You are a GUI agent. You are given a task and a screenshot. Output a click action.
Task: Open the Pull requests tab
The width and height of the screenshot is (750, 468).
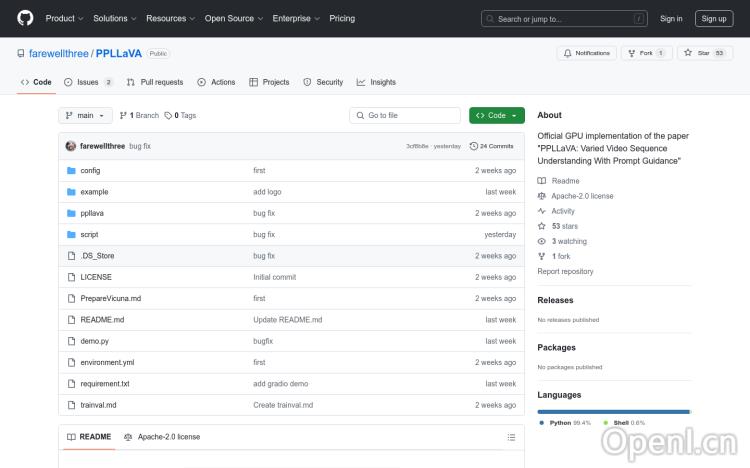click(155, 82)
